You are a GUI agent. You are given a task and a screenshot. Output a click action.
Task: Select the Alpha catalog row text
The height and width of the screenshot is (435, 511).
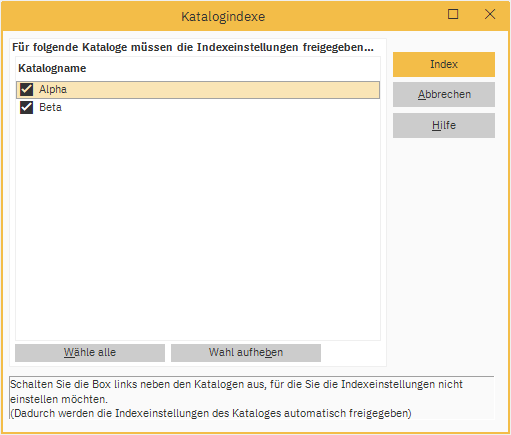pos(53,89)
